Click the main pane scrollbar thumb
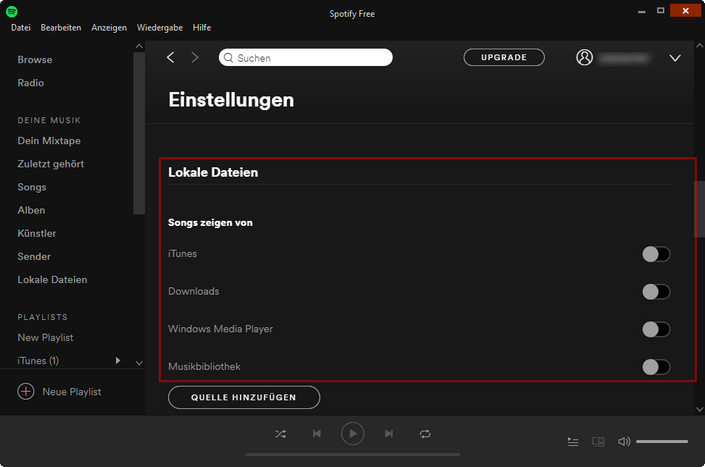The height and width of the screenshot is (467, 705). [699, 209]
